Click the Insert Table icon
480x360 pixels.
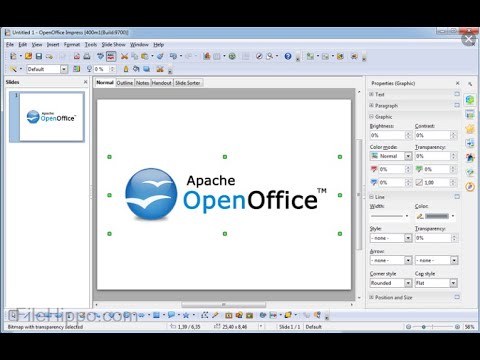(x=217, y=56)
